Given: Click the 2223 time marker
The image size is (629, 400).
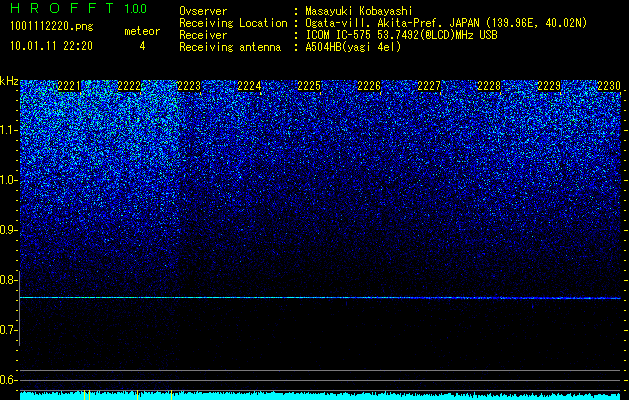Looking at the screenshot, I should pos(189,86).
